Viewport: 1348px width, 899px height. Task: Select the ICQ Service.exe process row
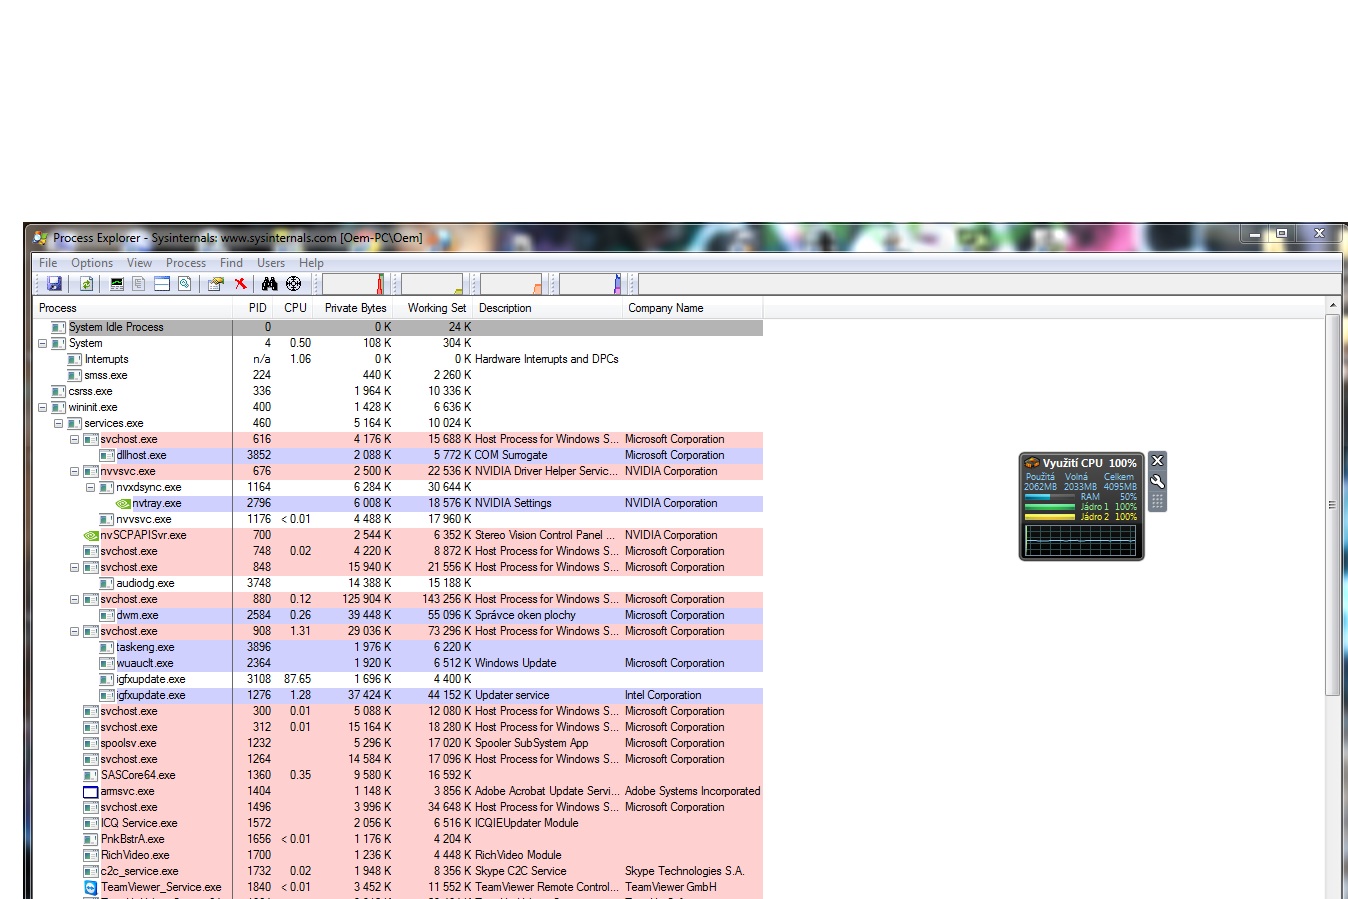pos(400,823)
